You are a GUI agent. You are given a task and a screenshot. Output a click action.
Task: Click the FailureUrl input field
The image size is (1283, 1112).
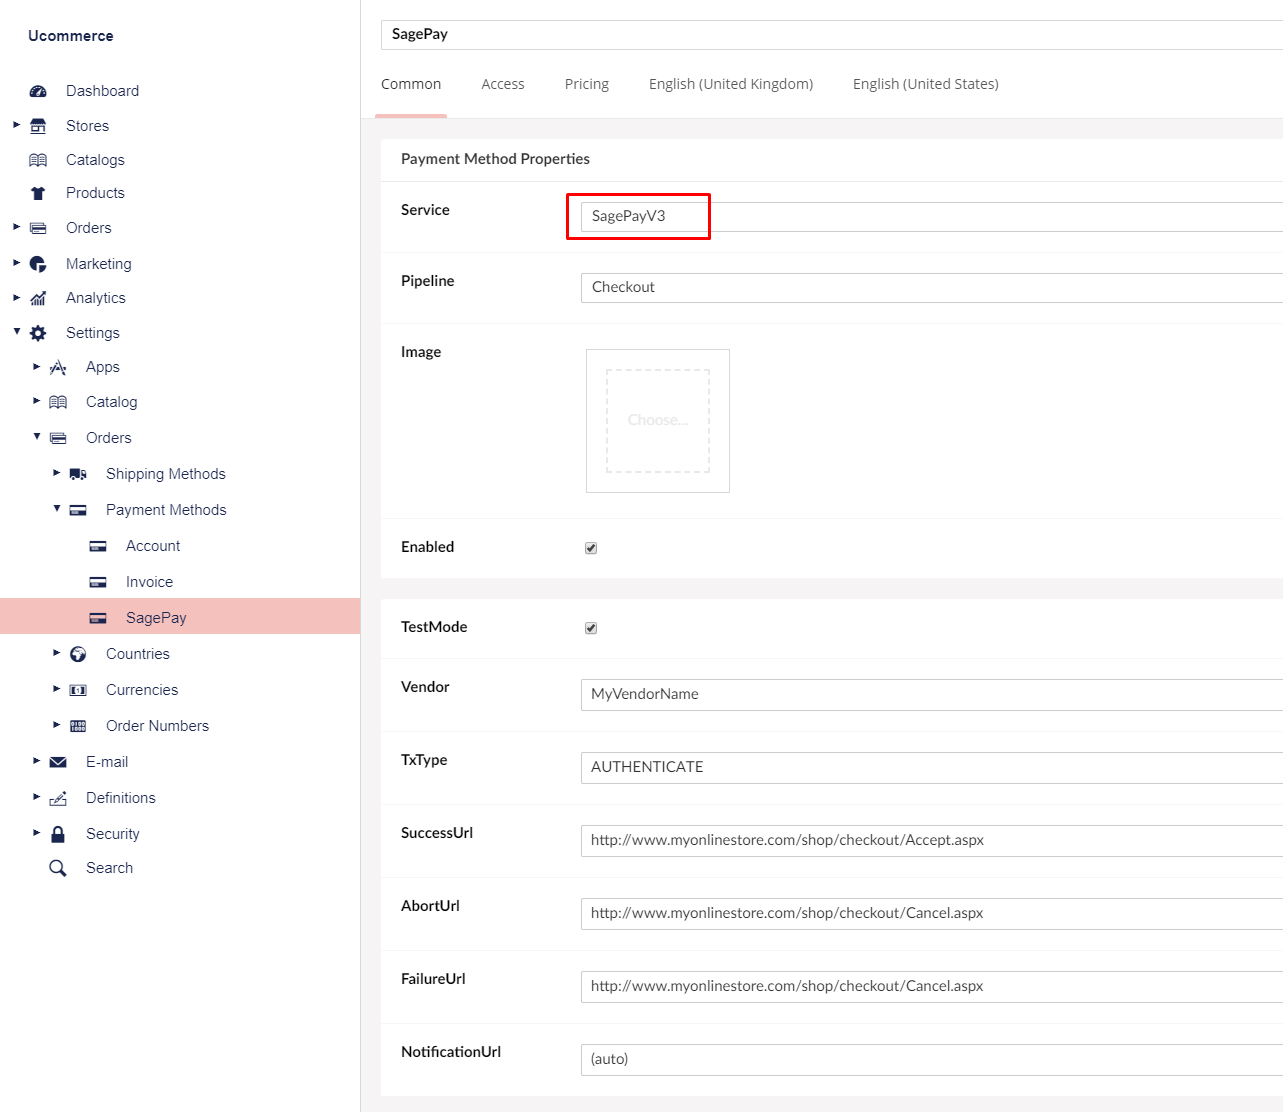(x=931, y=987)
